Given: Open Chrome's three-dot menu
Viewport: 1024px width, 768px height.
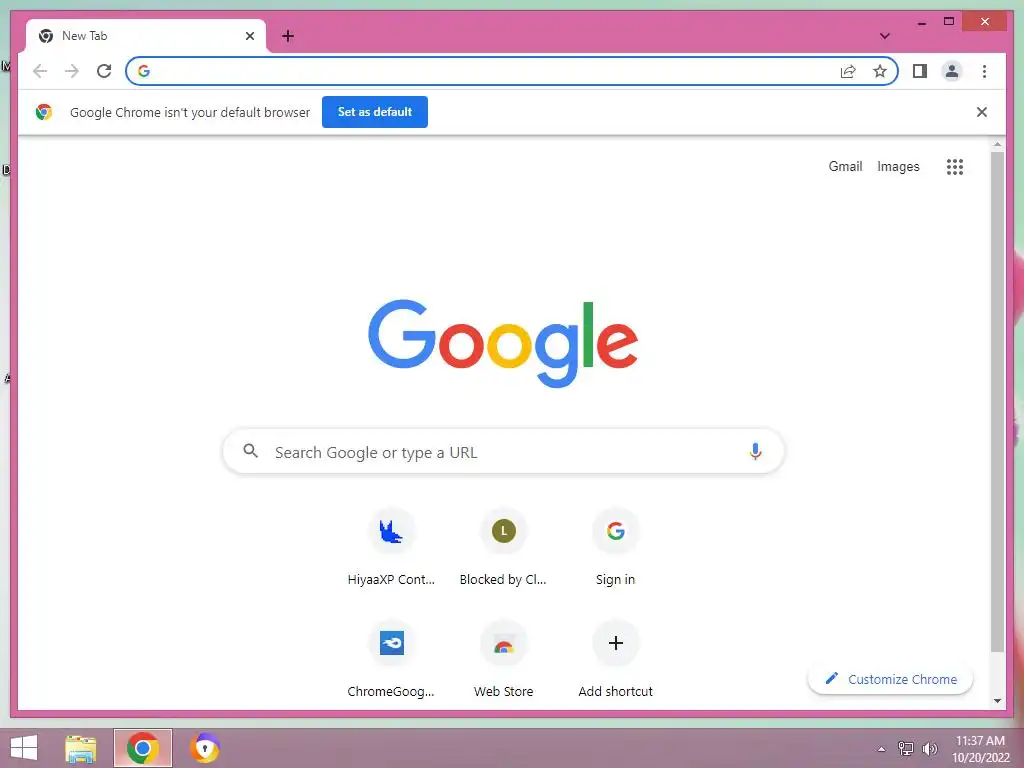Looking at the screenshot, I should [x=984, y=71].
